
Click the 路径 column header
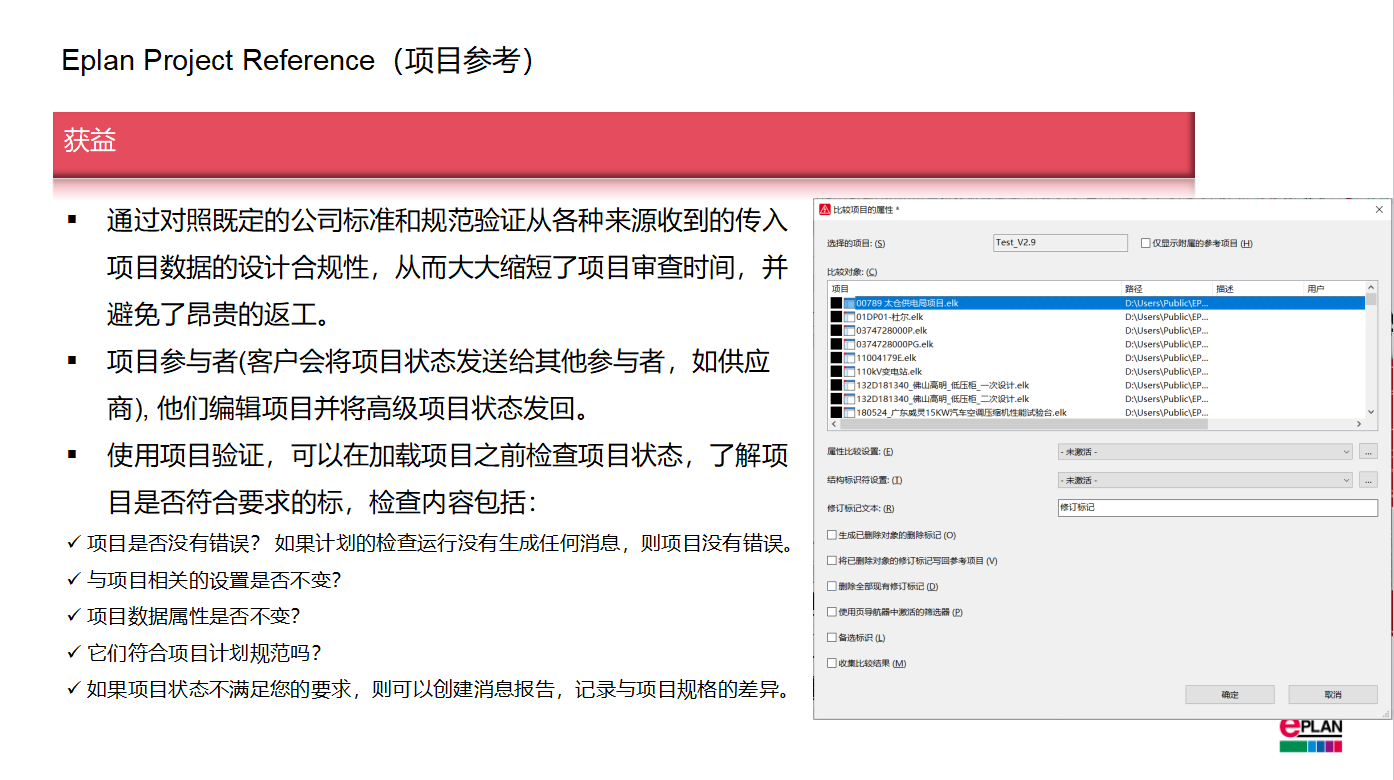click(1167, 289)
